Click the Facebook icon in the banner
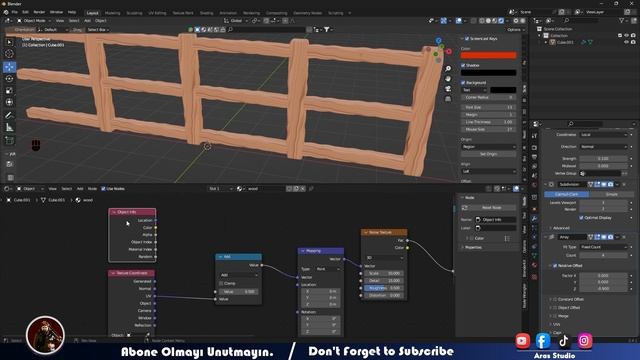 543,340
